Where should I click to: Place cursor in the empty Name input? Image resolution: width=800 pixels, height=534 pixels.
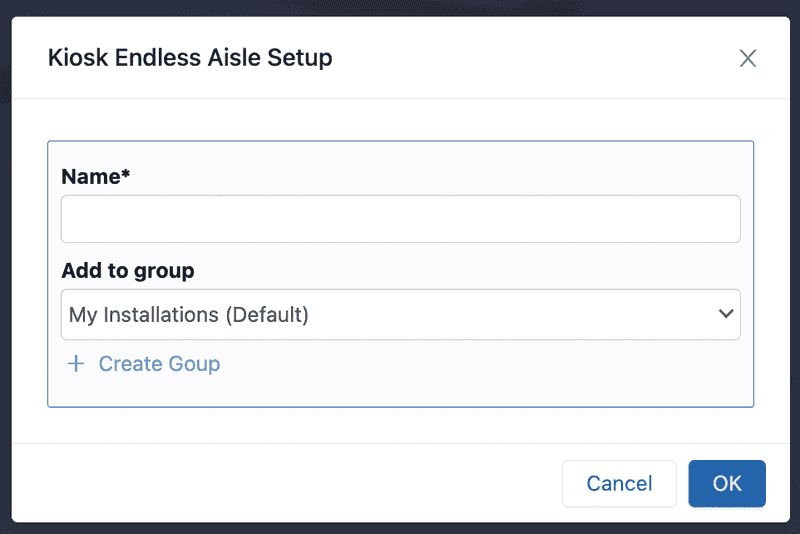[400, 219]
